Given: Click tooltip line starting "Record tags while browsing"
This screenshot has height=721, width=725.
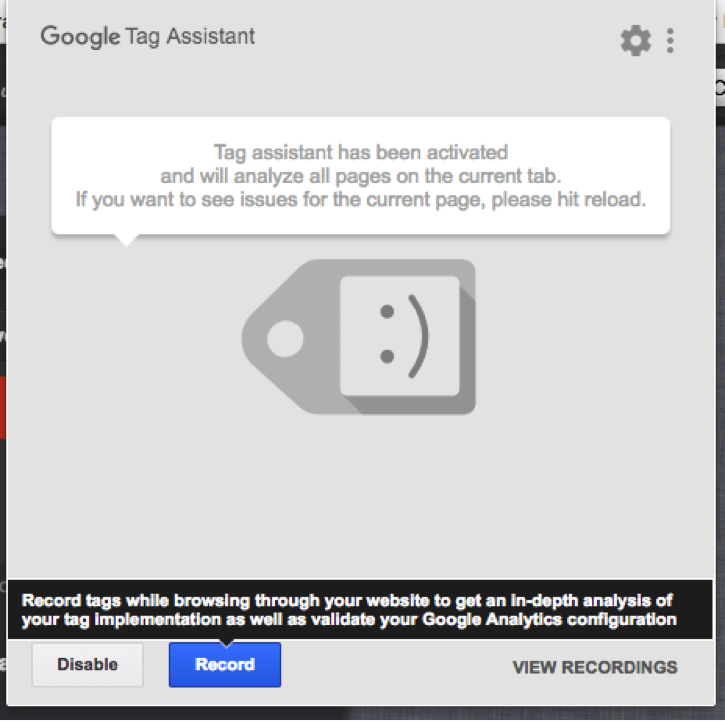Looking at the screenshot, I should (x=347, y=600).
